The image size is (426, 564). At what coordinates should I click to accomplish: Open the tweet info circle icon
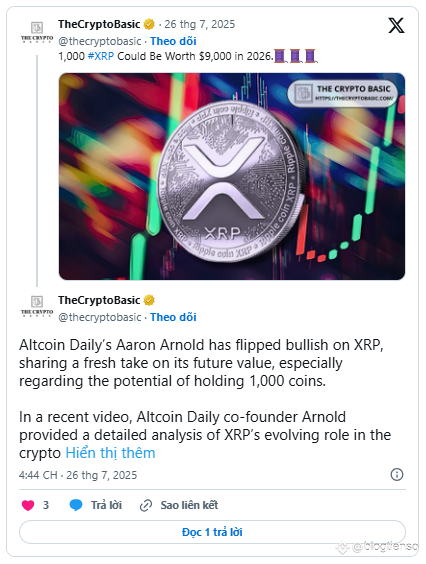[x=397, y=474]
